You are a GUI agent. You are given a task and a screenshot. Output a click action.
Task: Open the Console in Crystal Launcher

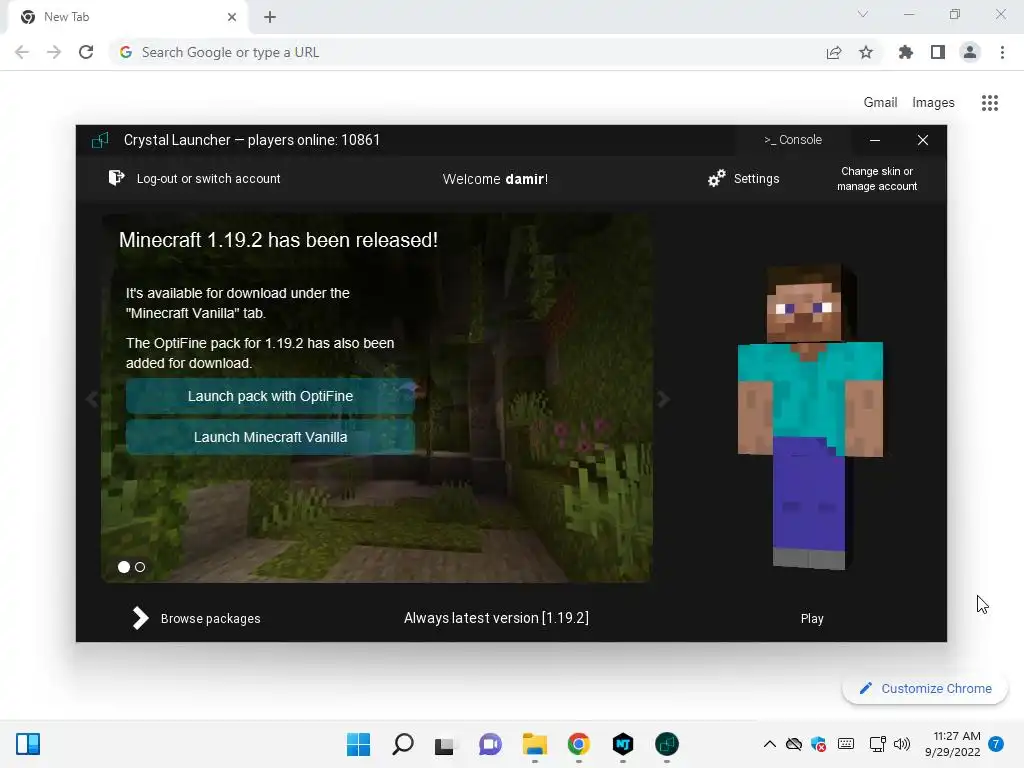click(793, 140)
